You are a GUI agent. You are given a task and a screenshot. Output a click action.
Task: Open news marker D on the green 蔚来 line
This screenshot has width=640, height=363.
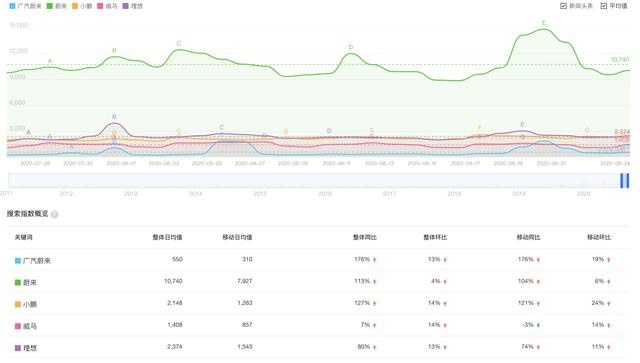click(351, 47)
